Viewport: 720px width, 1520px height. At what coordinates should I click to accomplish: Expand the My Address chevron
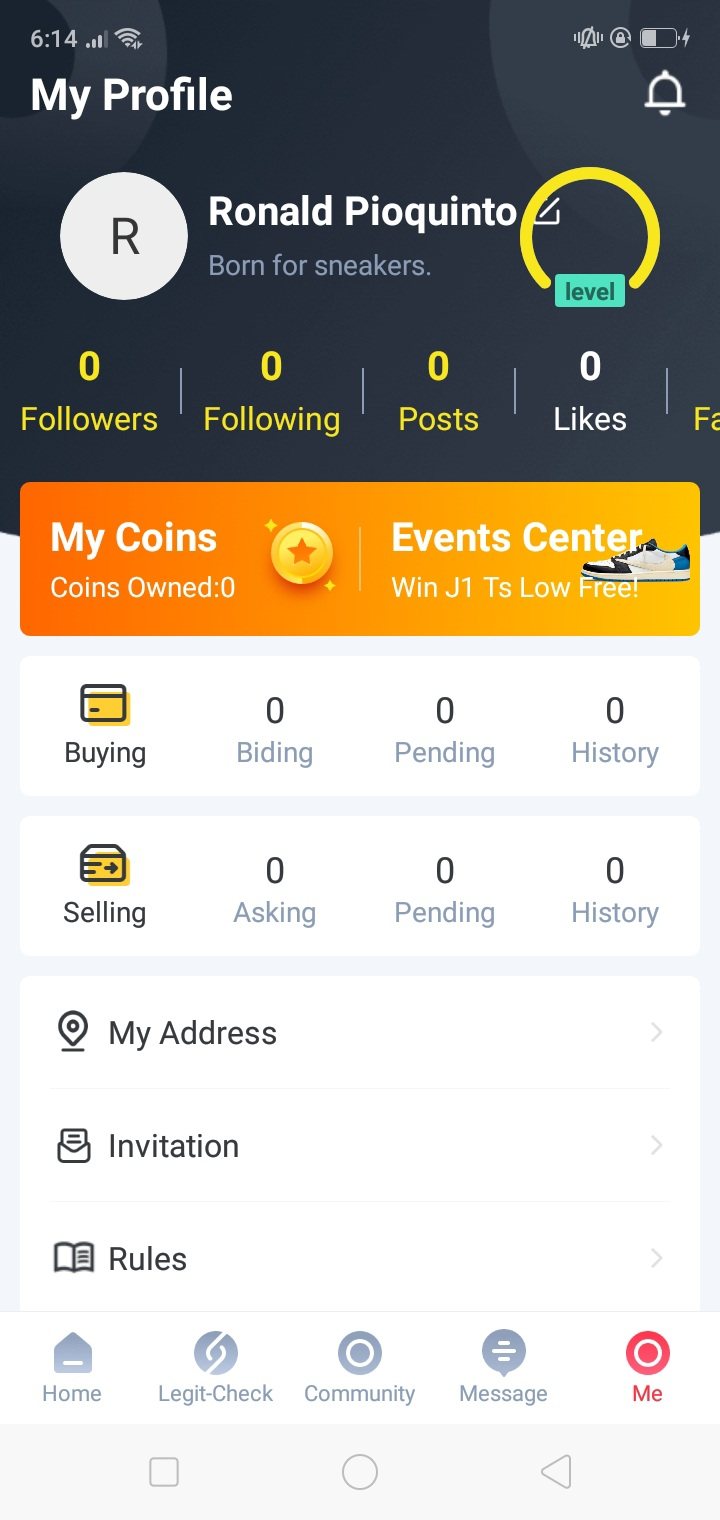click(x=656, y=1032)
